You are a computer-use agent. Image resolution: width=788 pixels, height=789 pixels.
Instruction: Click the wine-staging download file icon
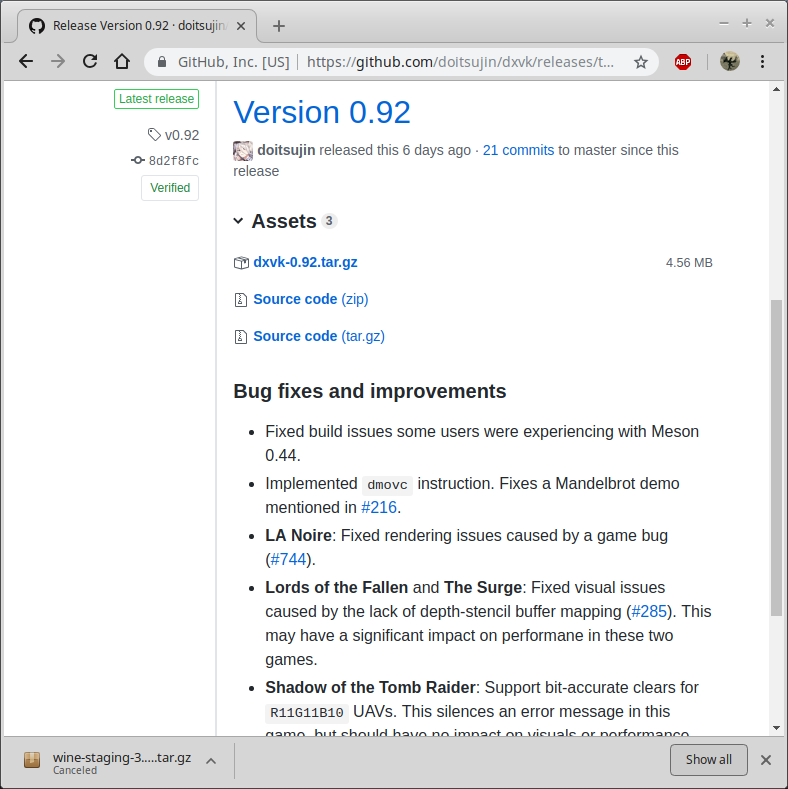click(x=32, y=760)
